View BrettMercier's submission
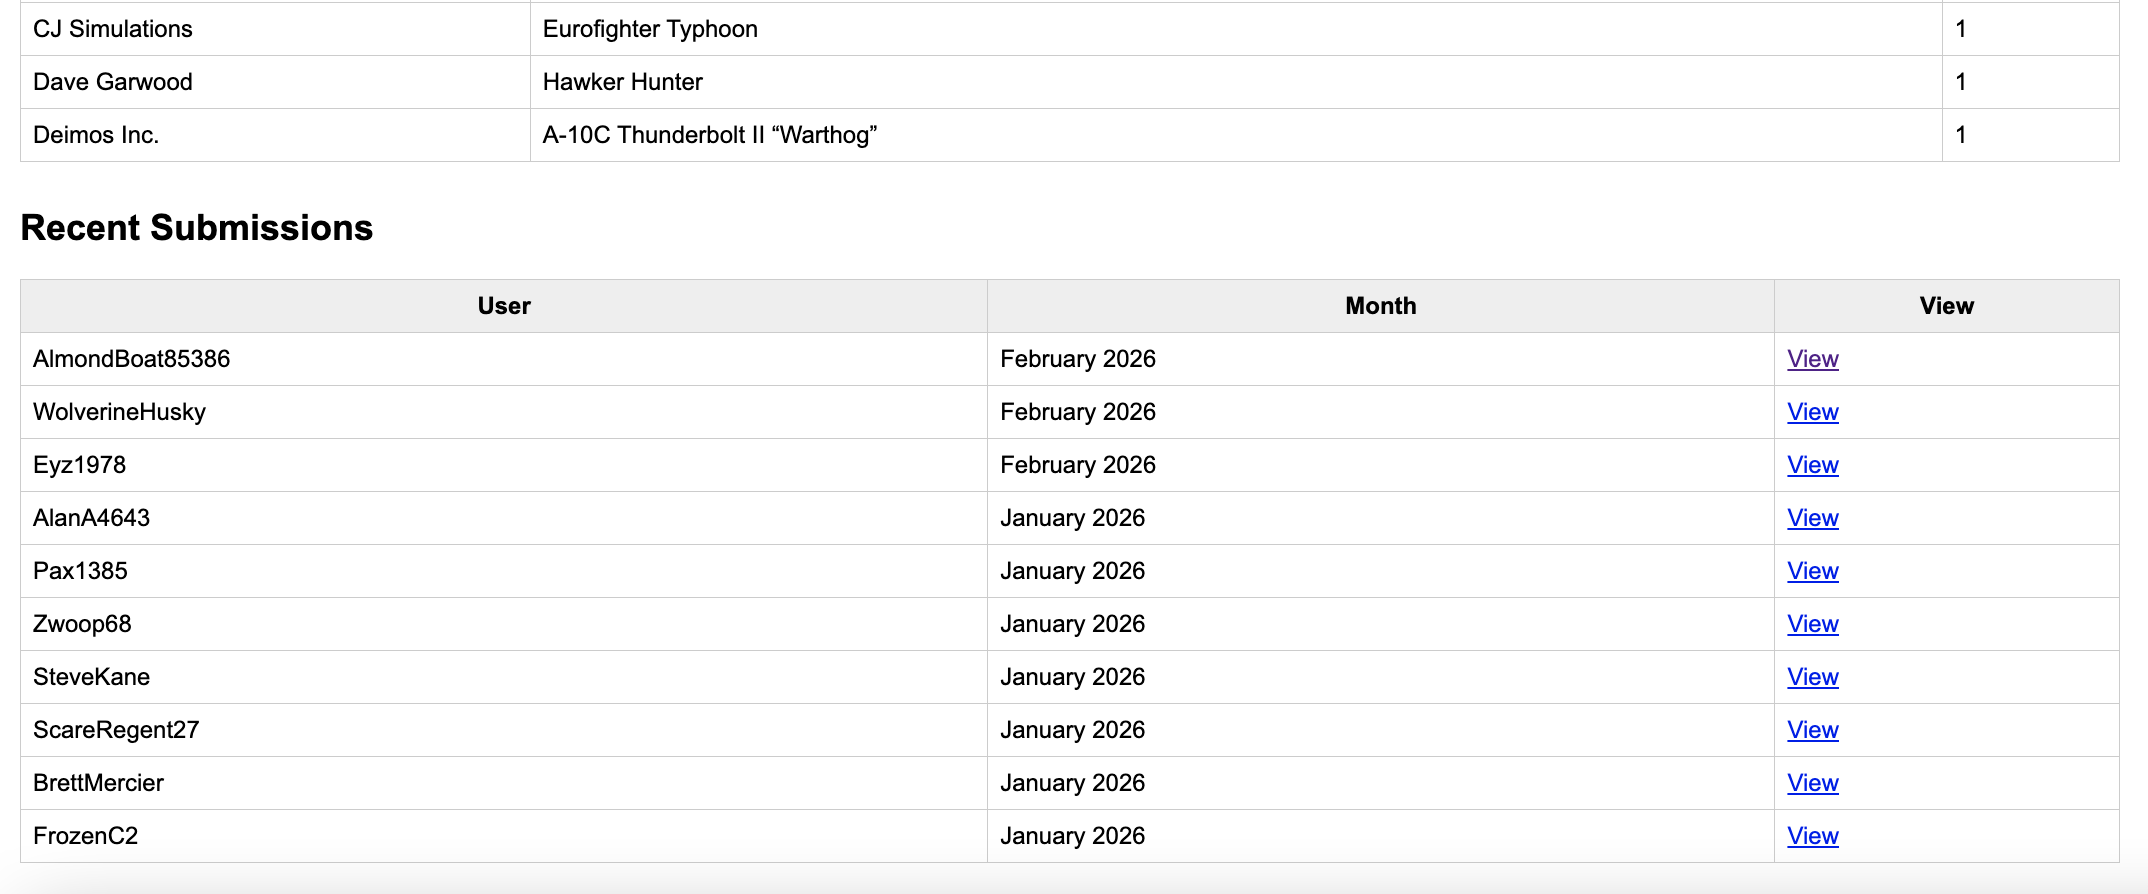 [1812, 783]
